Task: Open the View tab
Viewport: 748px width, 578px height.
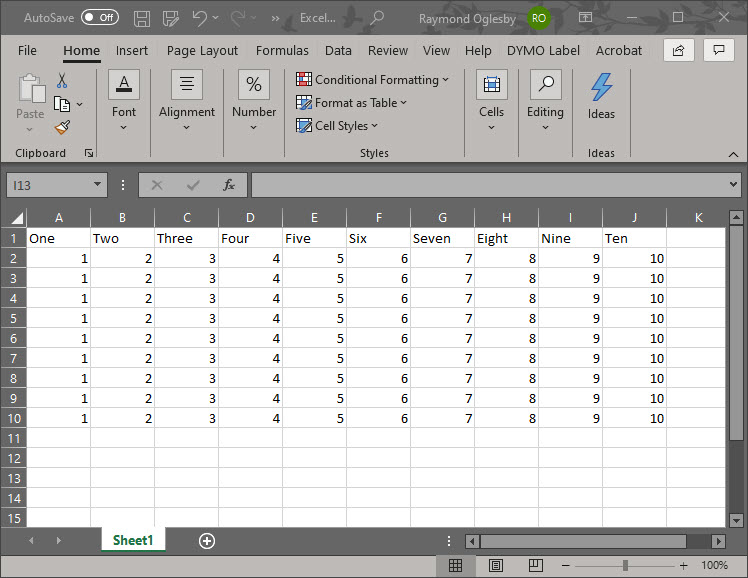Action: (436, 51)
